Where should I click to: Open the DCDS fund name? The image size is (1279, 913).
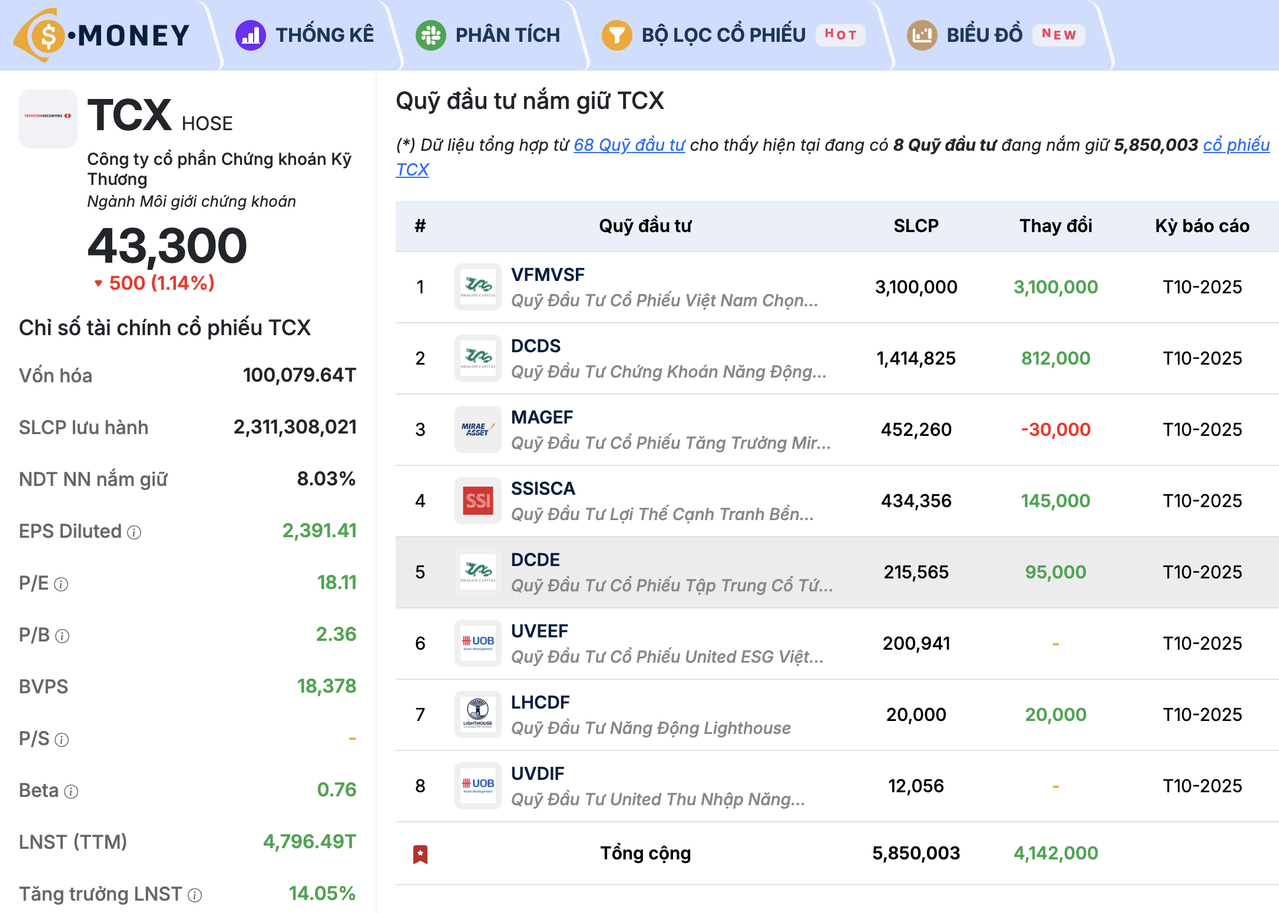(536, 346)
